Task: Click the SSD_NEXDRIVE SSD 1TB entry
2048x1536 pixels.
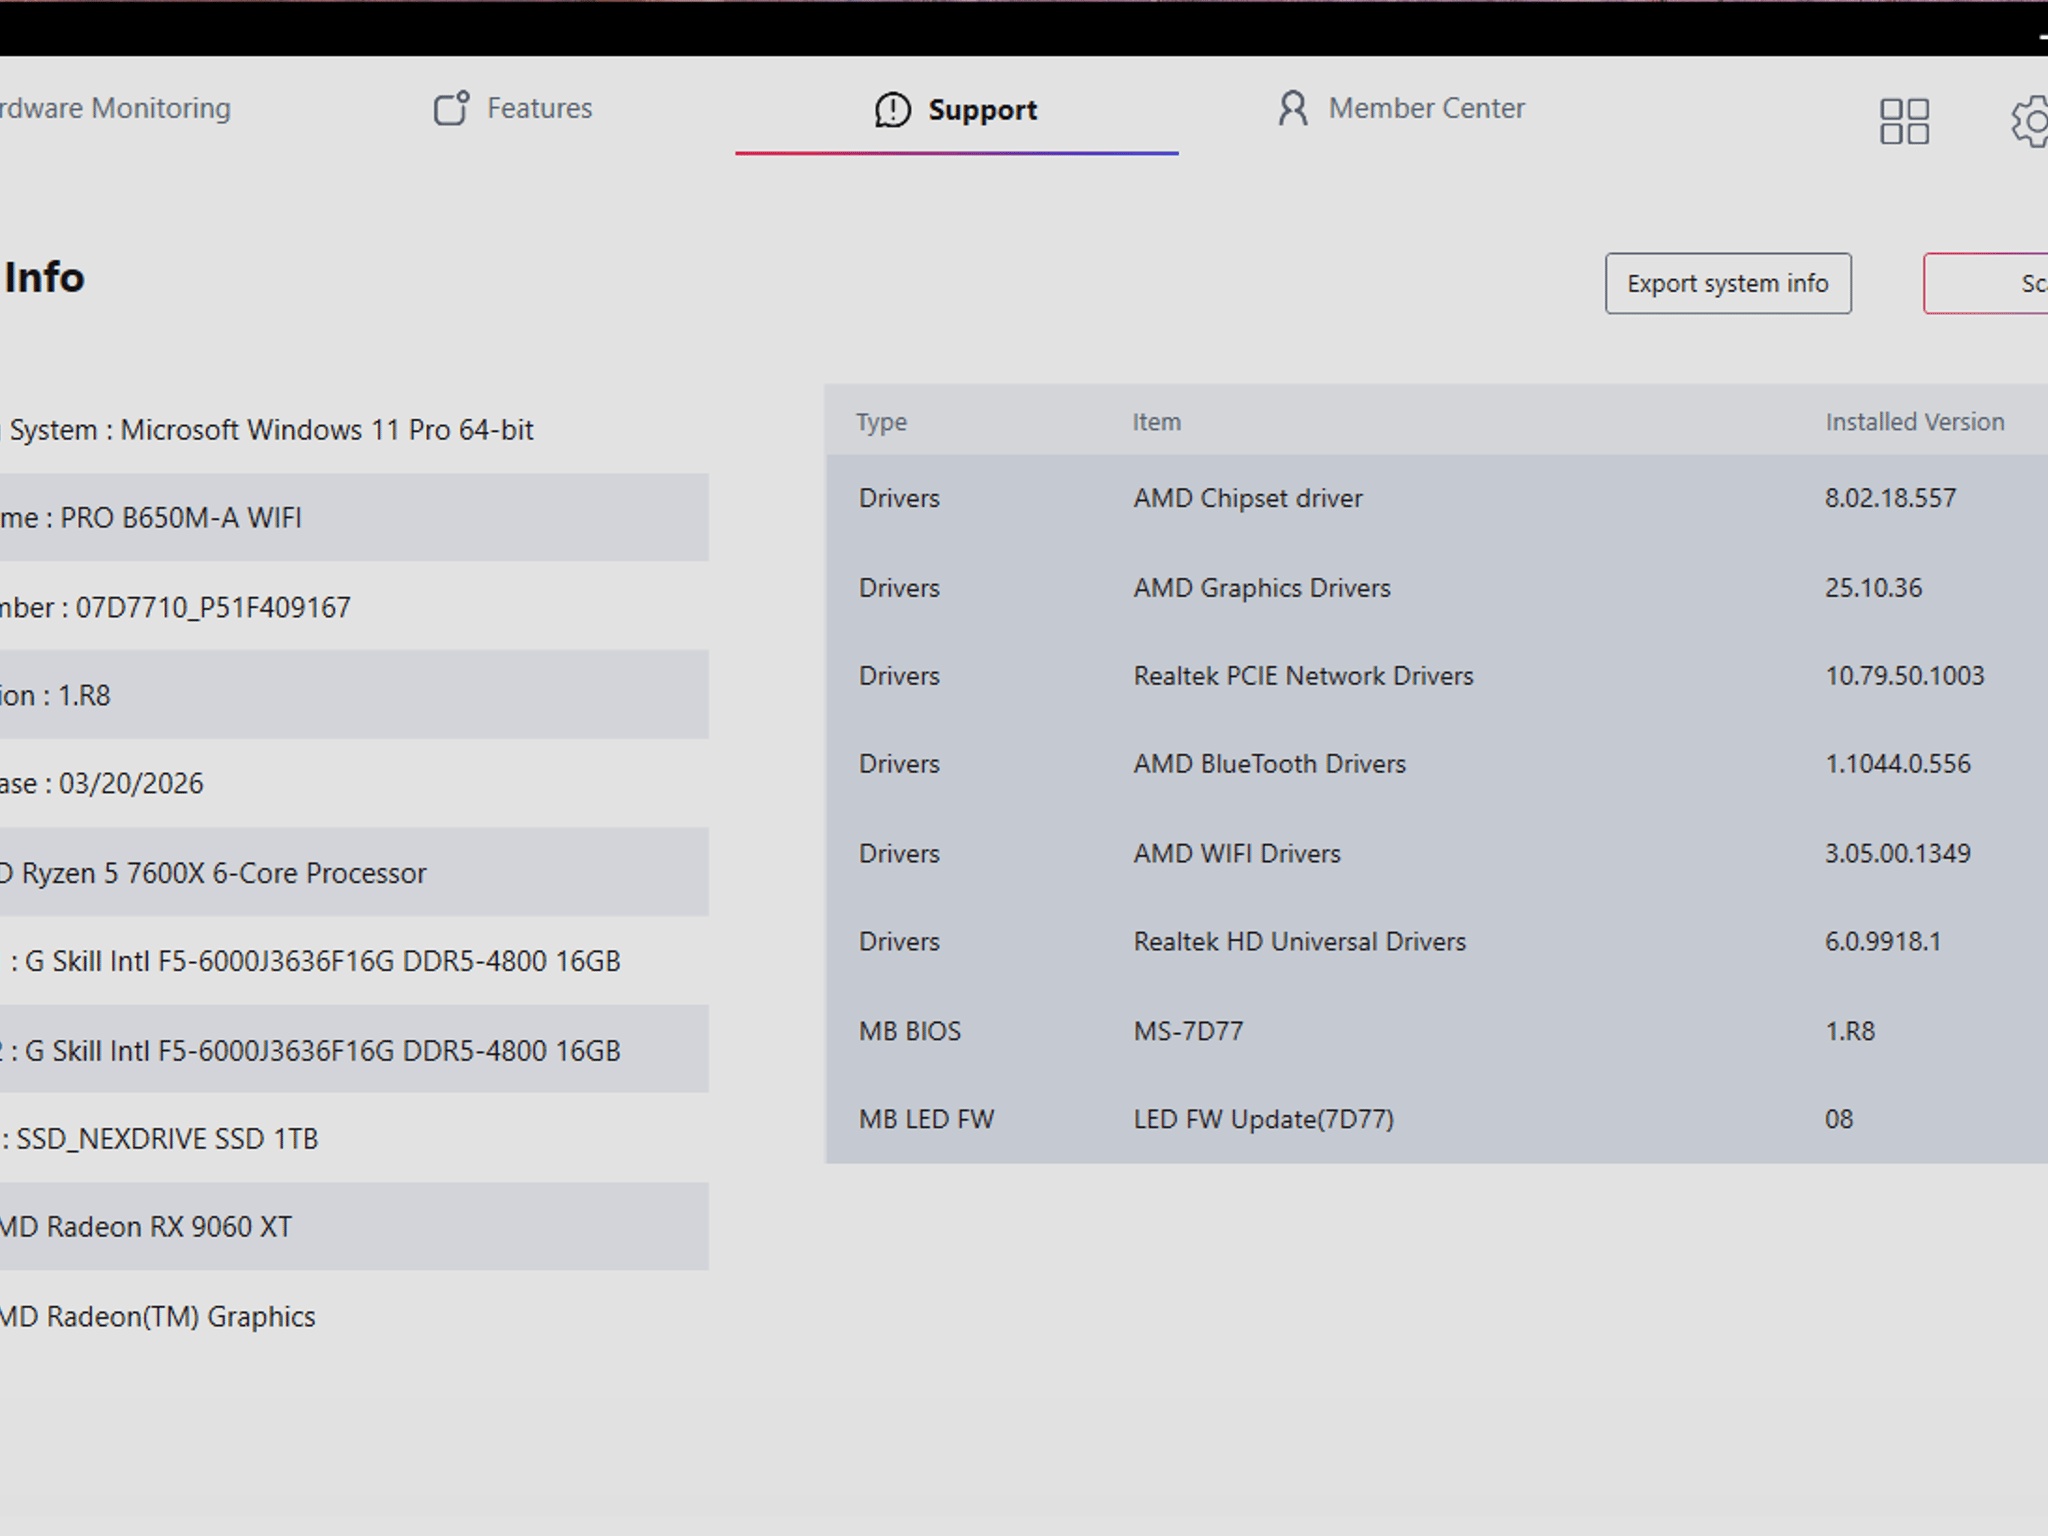Action: [x=167, y=1139]
